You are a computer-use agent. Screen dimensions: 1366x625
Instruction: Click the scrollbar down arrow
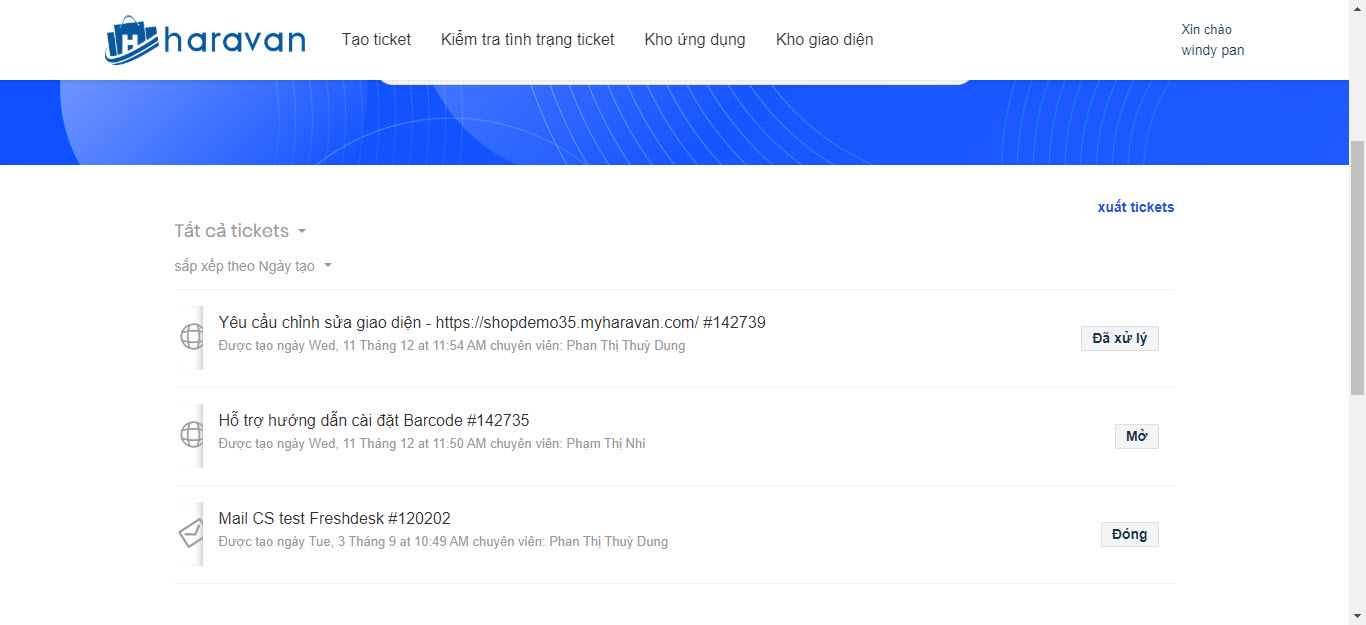1357,616
